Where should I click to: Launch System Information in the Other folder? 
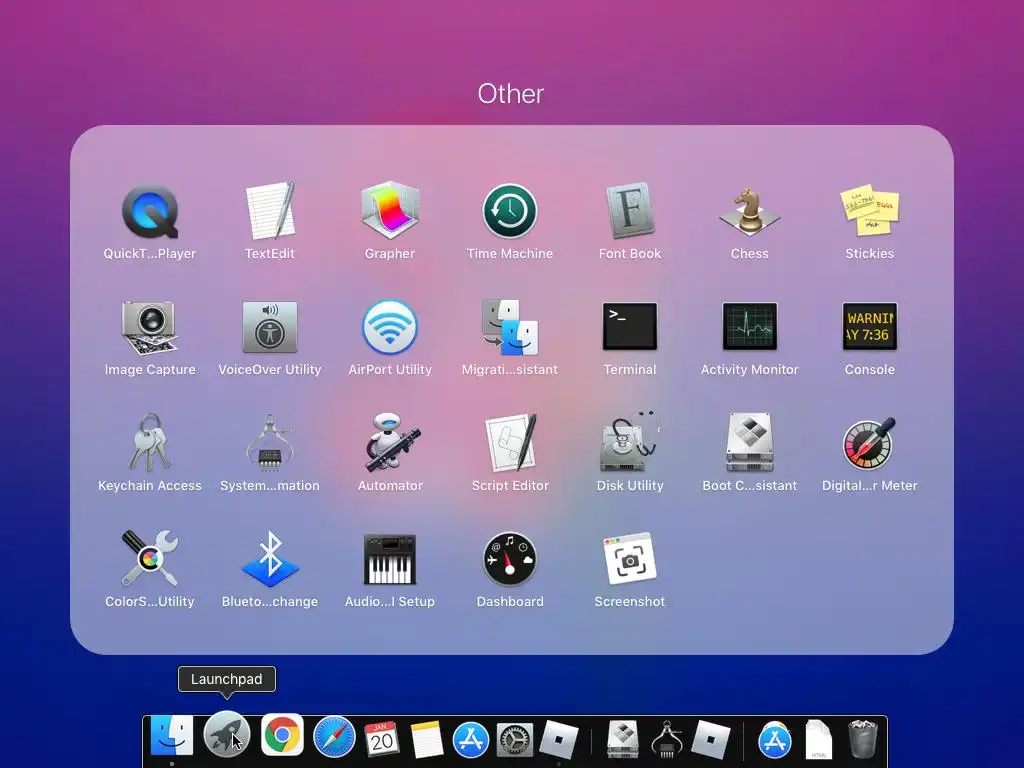(x=270, y=443)
